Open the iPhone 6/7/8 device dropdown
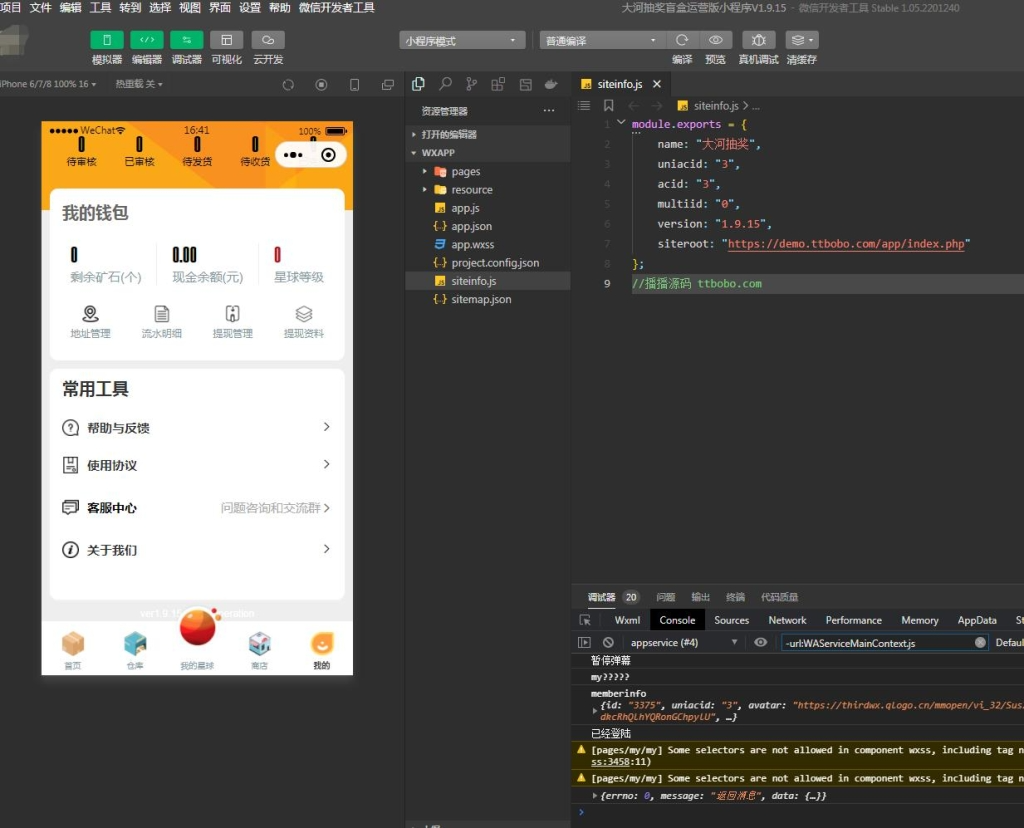The width and height of the screenshot is (1024, 828). point(48,84)
